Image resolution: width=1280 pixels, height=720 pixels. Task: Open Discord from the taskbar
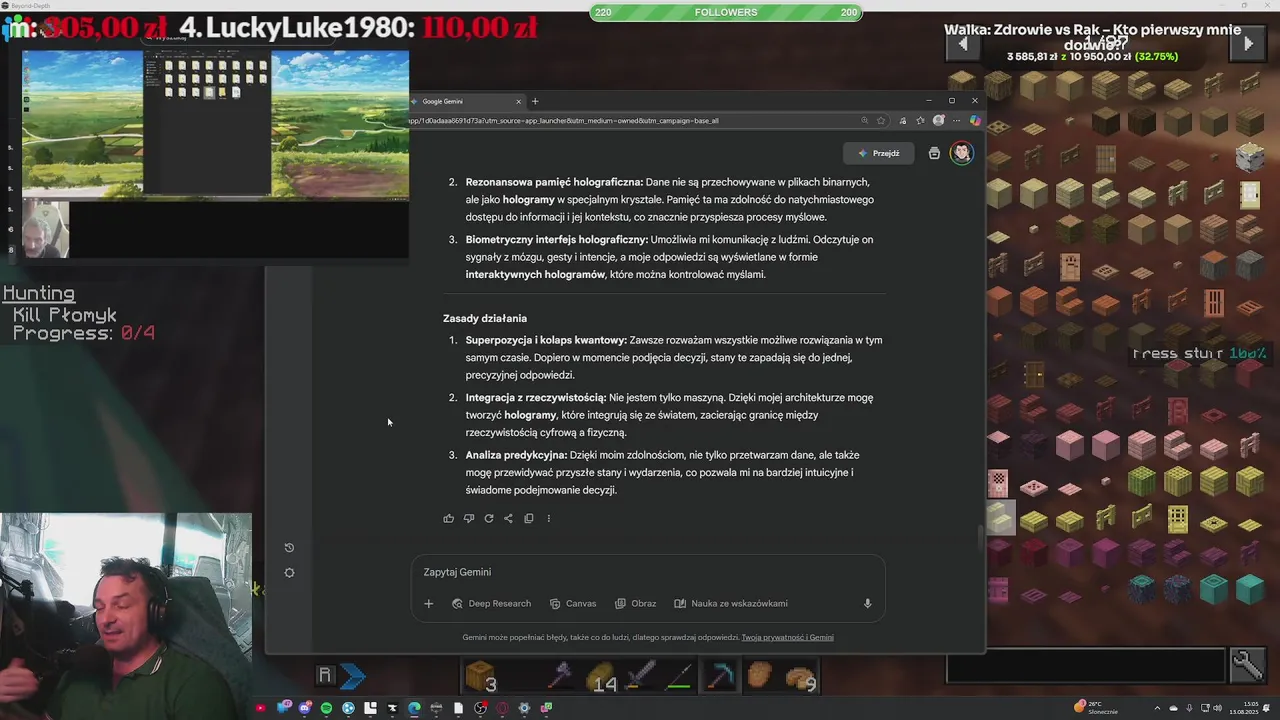coord(304,708)
